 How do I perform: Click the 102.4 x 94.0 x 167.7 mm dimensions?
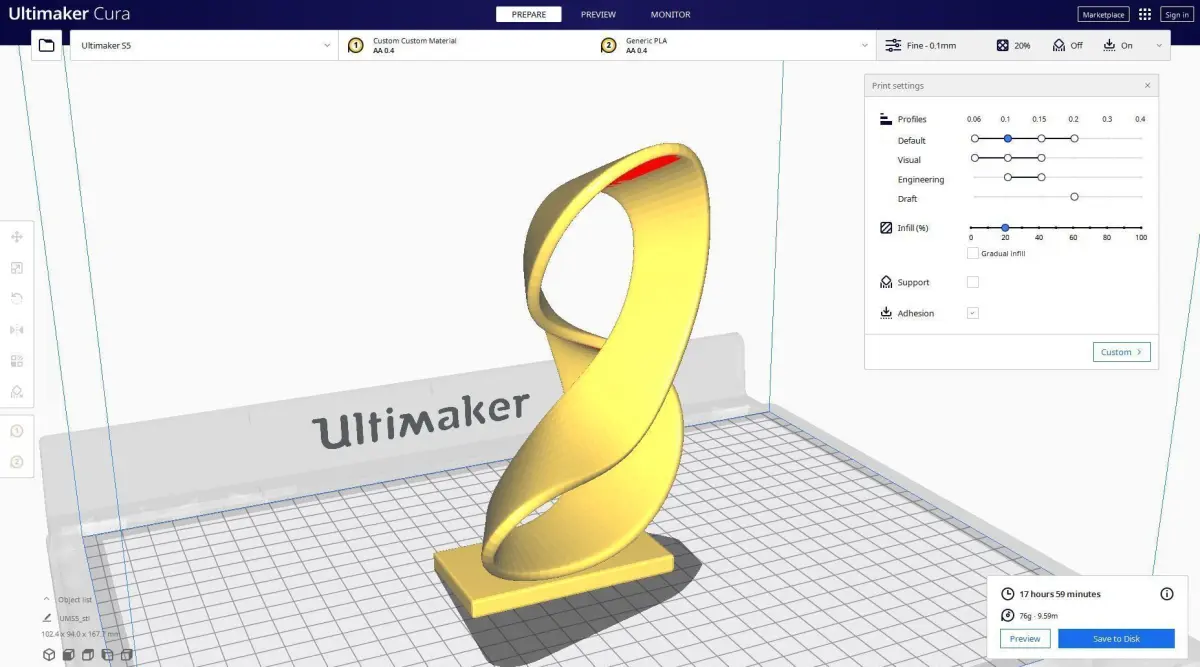(x=80, y=634)
